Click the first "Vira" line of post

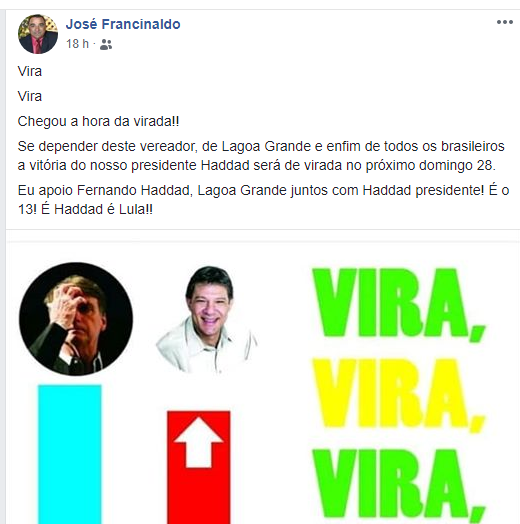point(30,71)
